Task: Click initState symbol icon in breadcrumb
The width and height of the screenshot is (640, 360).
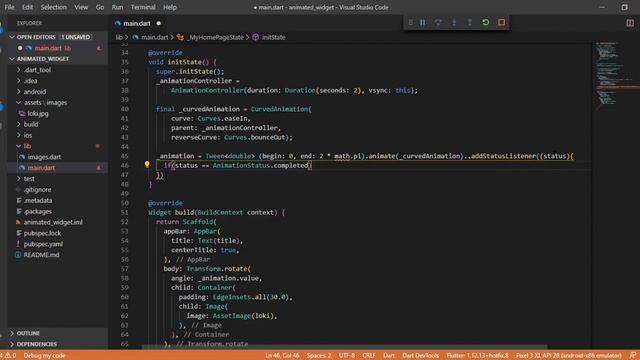Action: [256, 37]
